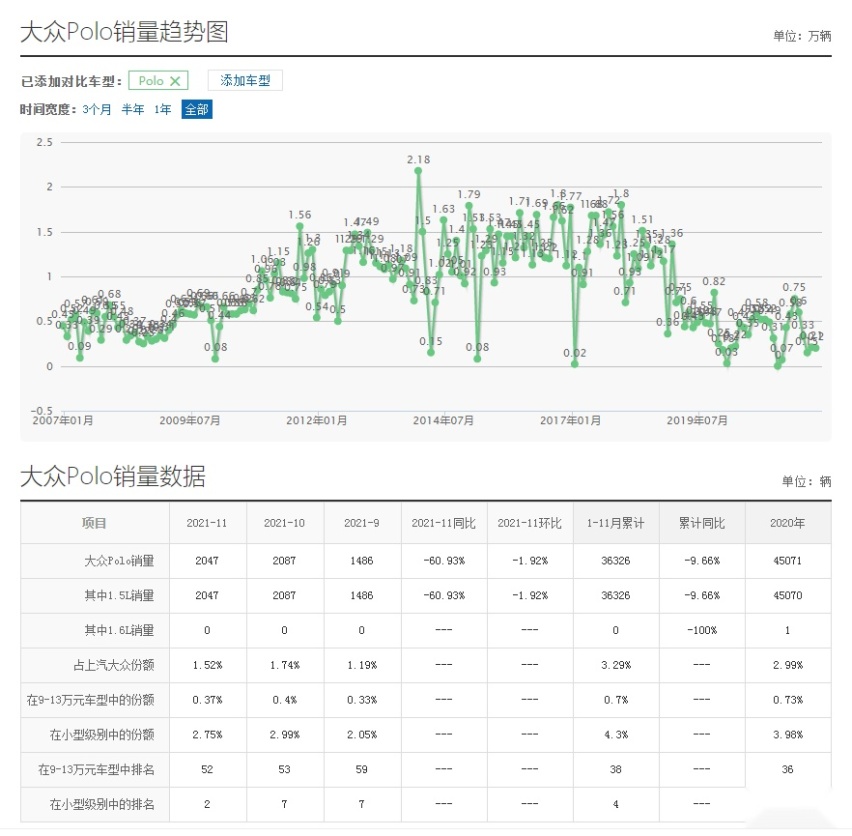This screenshot has height=836, width=852.
Task: Click the ranking value 38
Action: [616, 769]
